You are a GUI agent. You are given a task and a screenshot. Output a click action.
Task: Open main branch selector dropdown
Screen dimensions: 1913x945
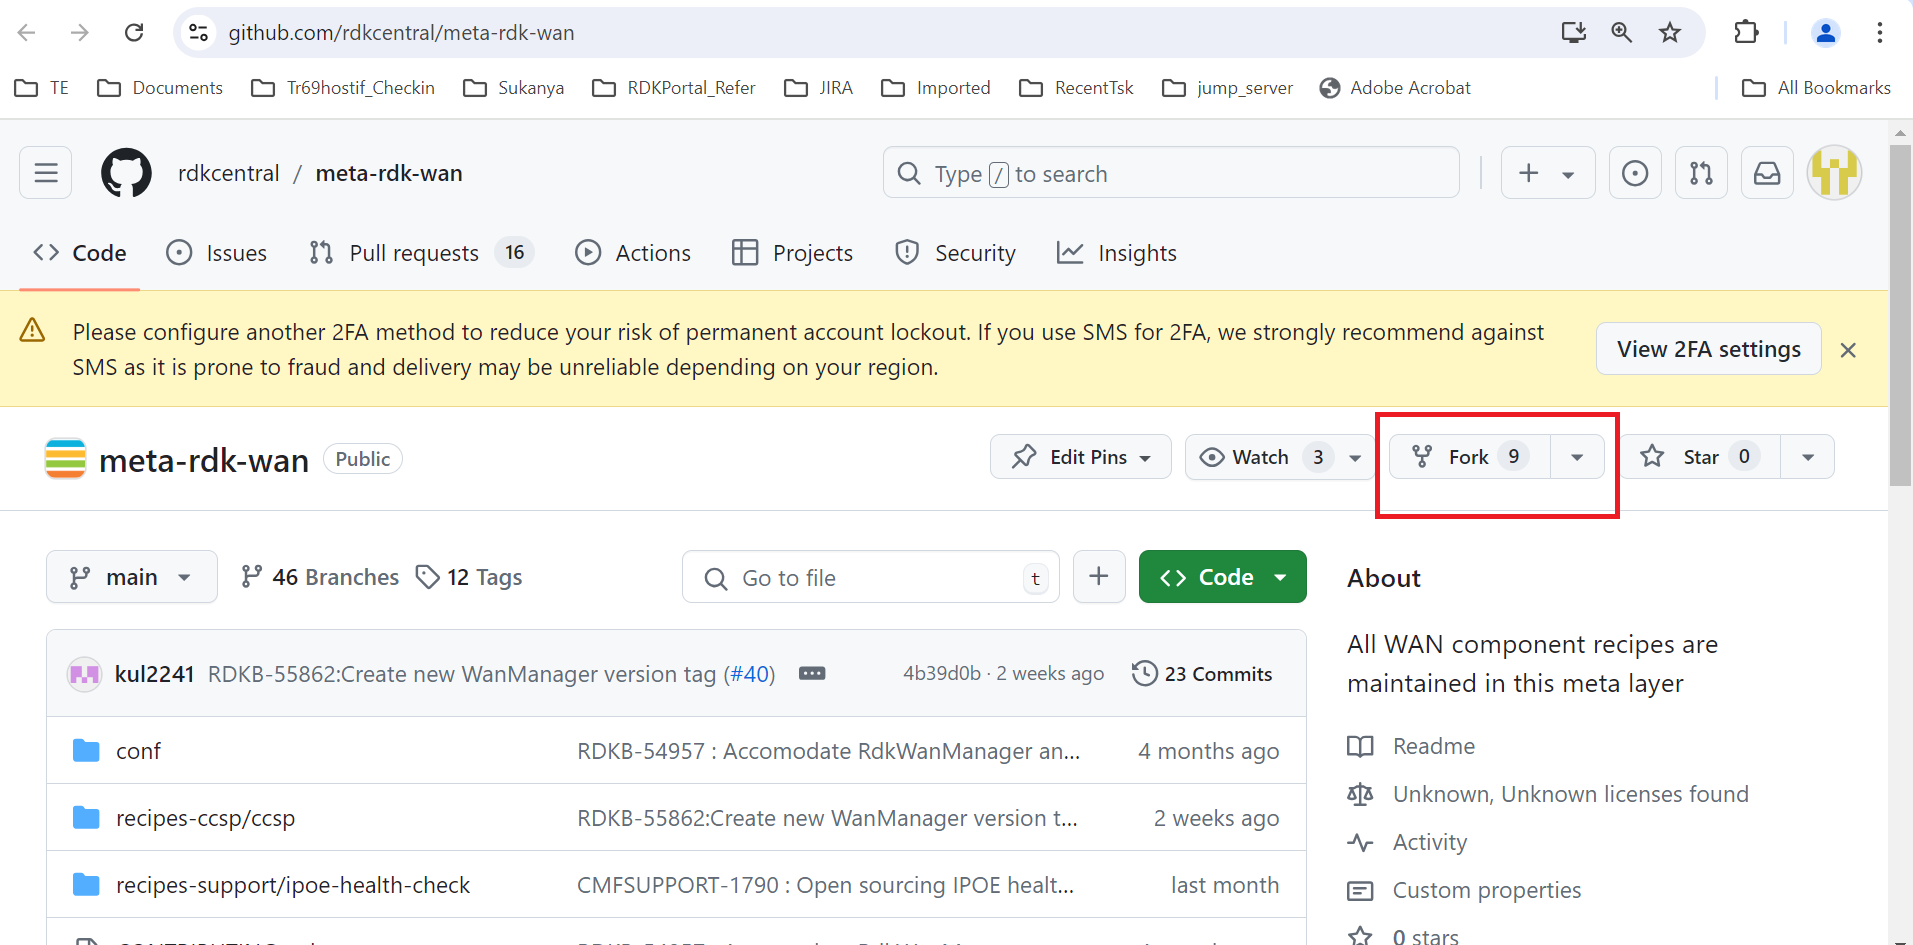pos(132,577)
